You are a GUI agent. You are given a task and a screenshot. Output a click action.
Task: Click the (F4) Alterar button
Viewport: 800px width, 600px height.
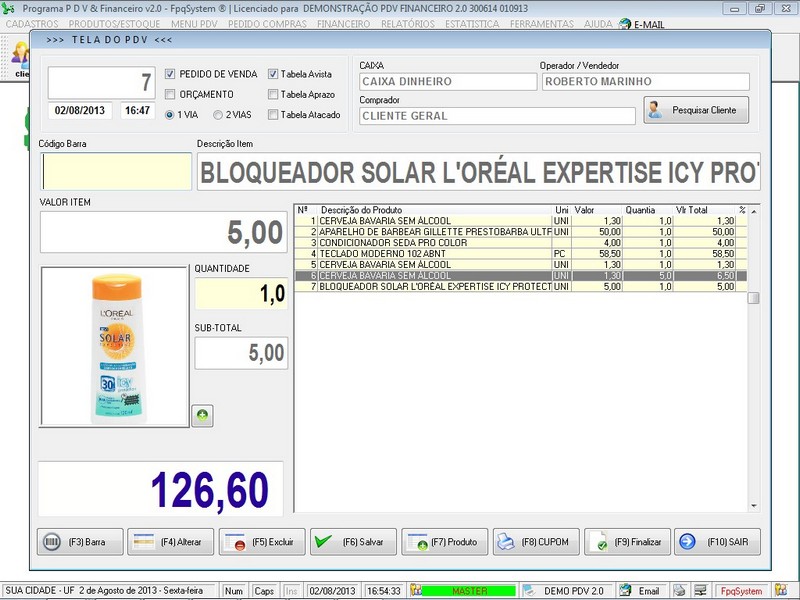click(x=170, y=542)
